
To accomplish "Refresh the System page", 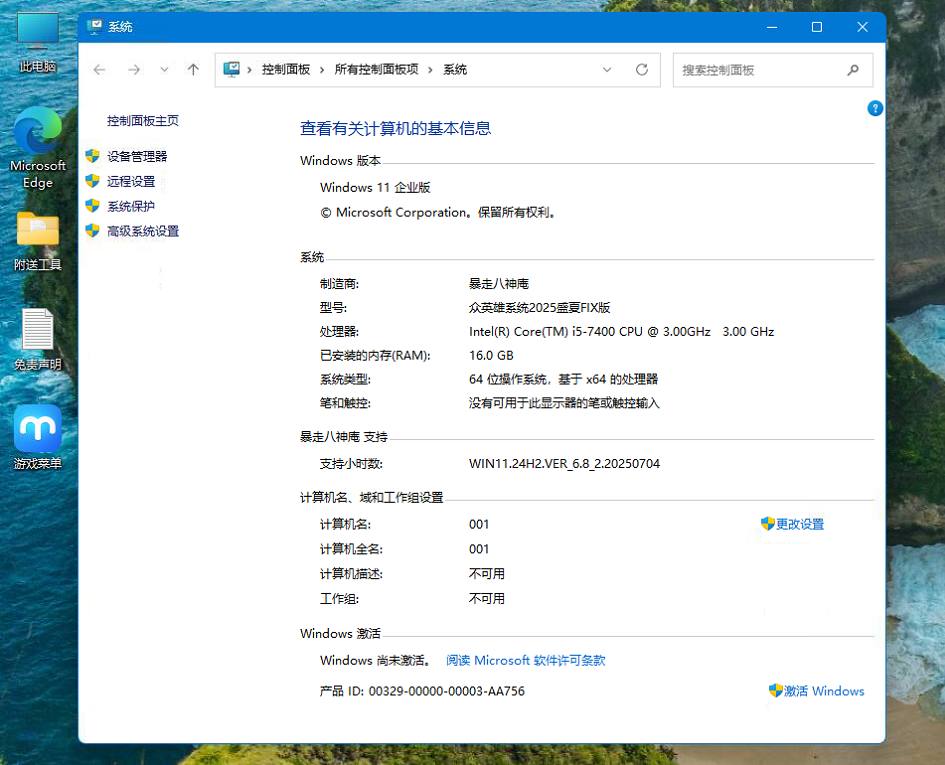I will (x=642, y=70).
